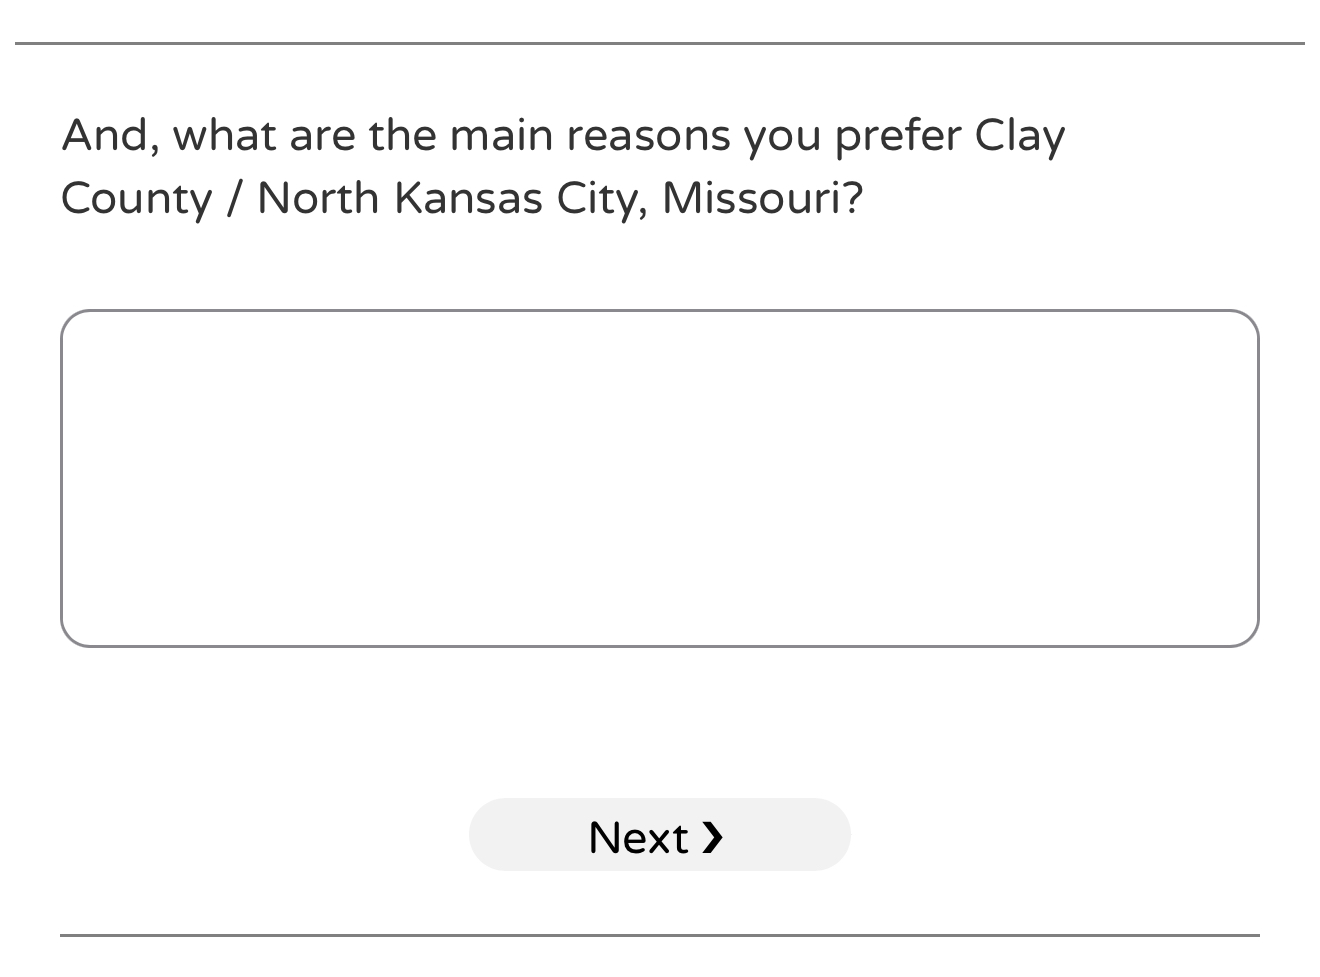Click the word "prefer" in the question
This screenshot has width=1320, height=977.
(x=897, y=136)
